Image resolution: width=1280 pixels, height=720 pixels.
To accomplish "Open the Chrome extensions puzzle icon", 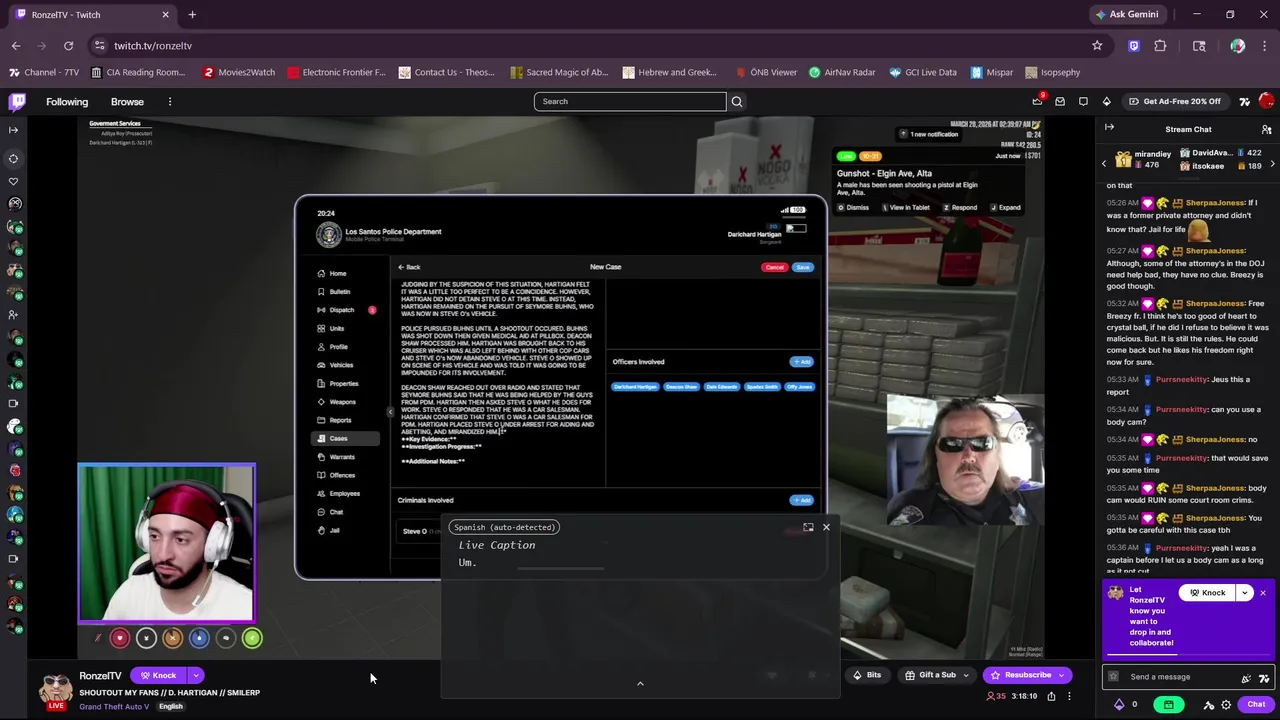I will (1160, 45).
